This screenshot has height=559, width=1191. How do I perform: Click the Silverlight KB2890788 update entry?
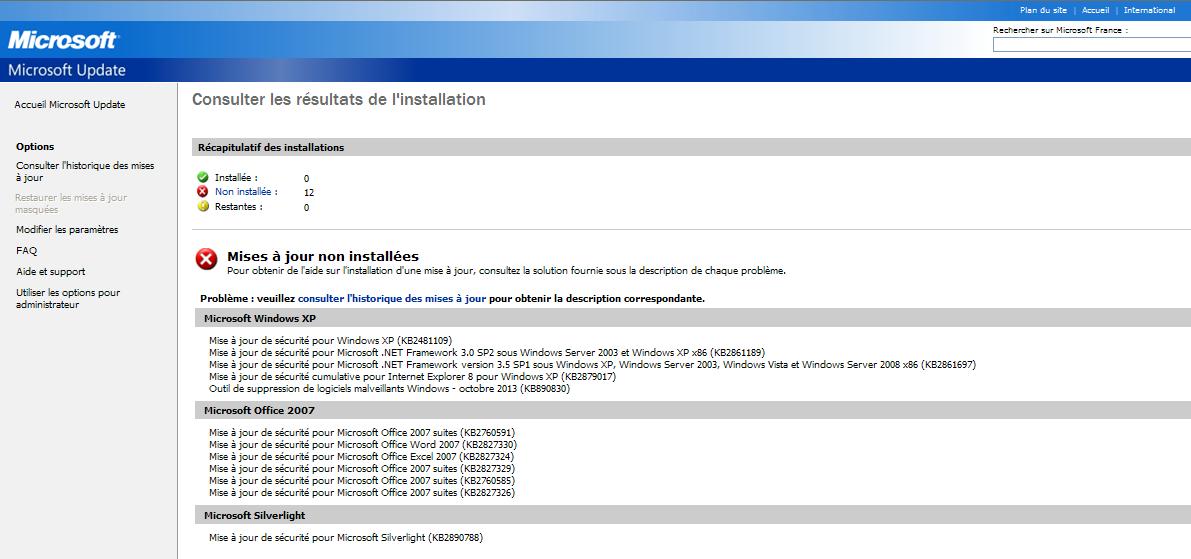(346, 538)
